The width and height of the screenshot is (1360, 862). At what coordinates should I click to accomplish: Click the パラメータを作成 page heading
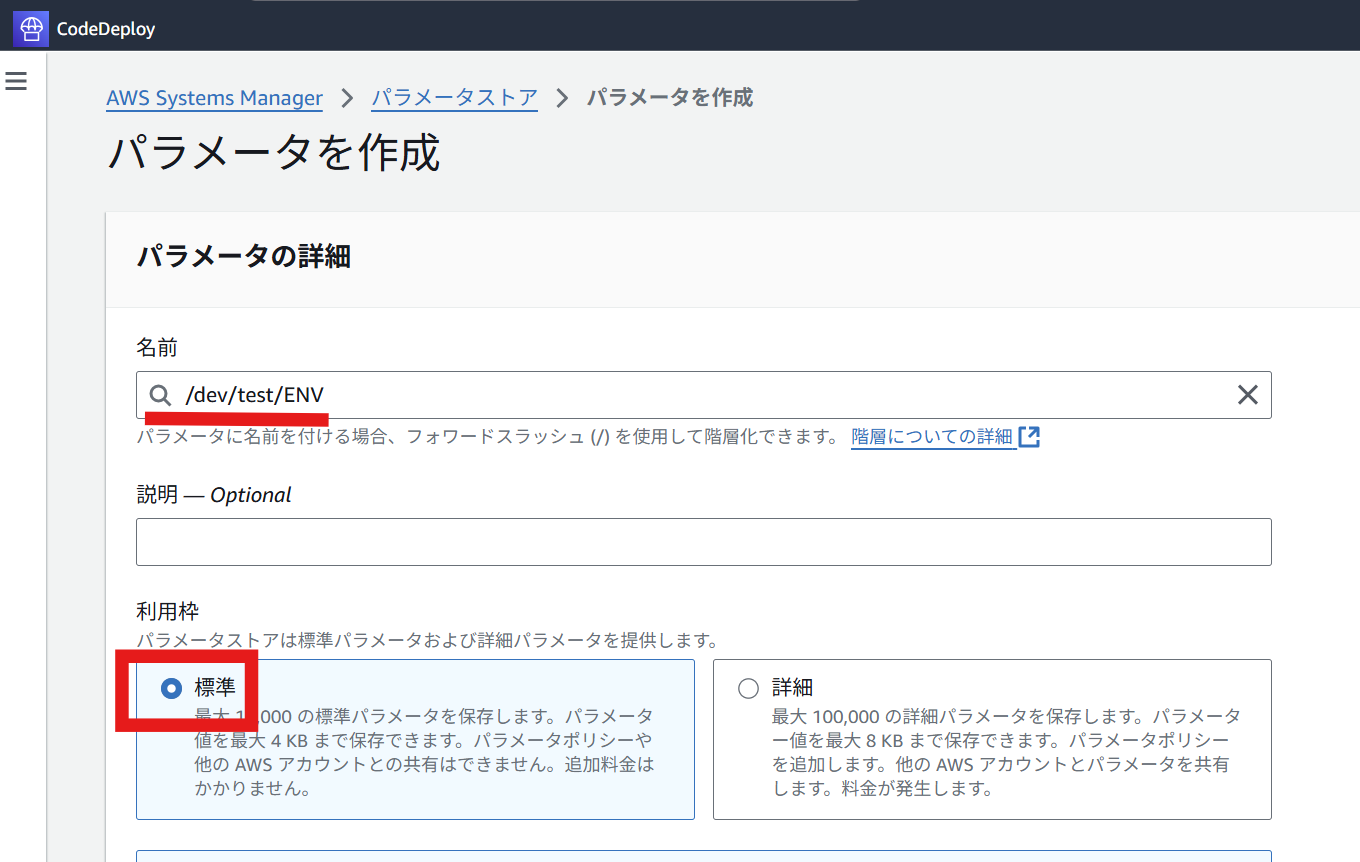(273, 153)
